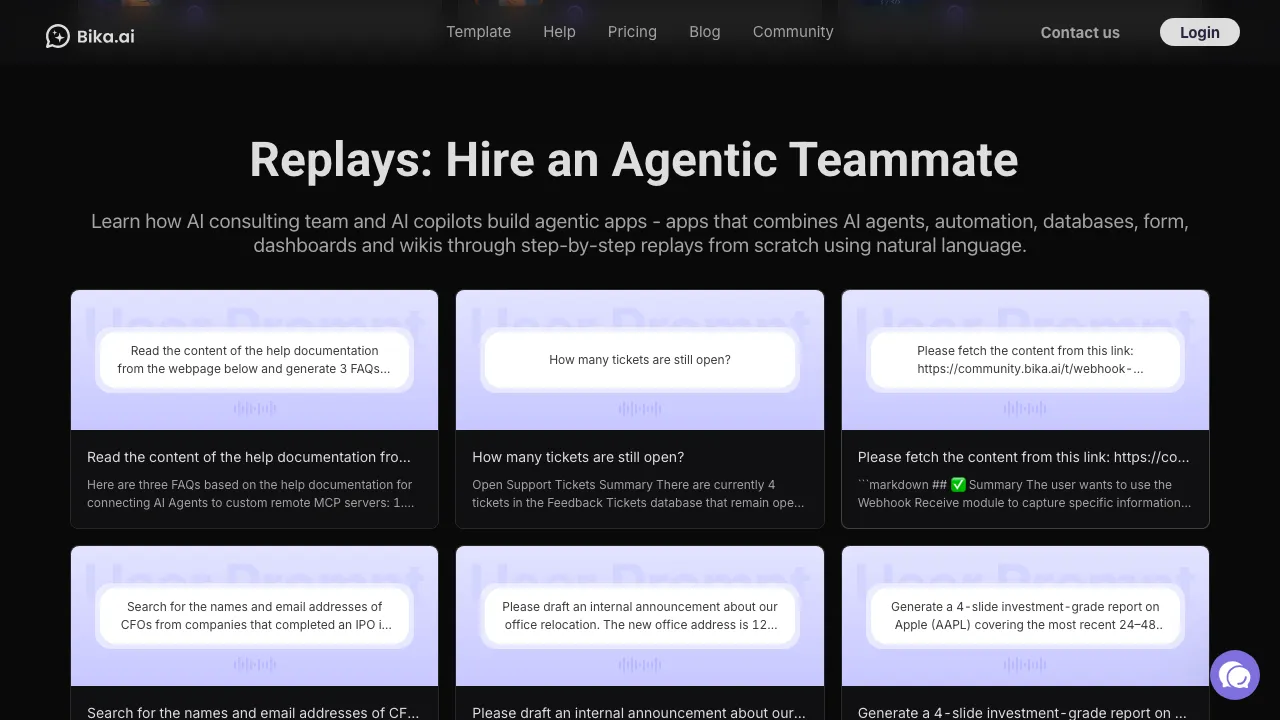Click 'How many tickets are still open?' title

click(x=578, y=457)
